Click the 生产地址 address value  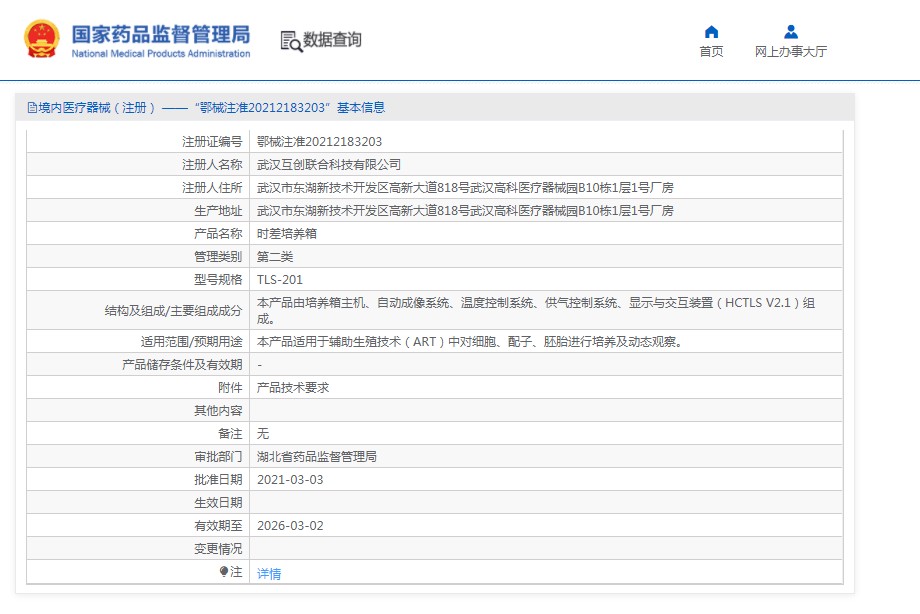[465, 210]
